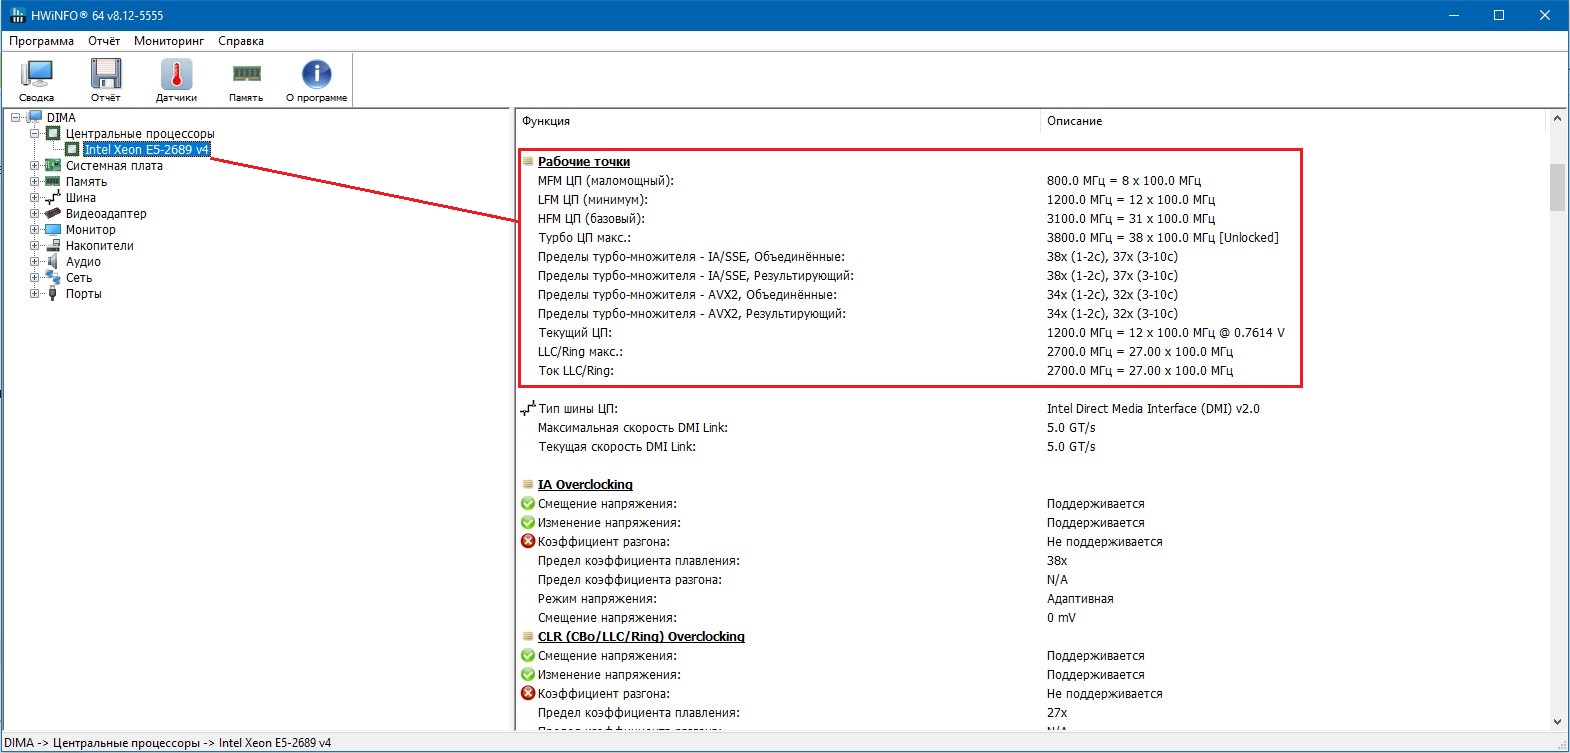Open the Мониторинг menu
Viewport: 1570px width, 753px height.
(x=169, y=41)
